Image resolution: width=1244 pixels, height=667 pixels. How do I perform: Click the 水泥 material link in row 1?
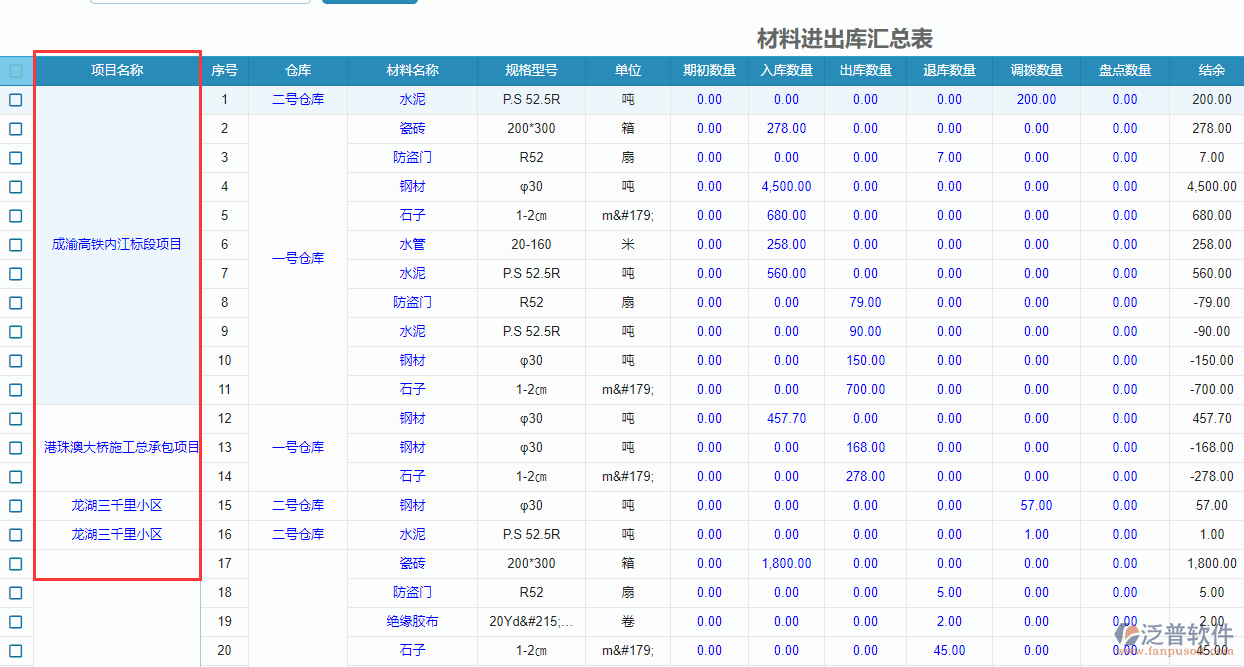point(411,99)
